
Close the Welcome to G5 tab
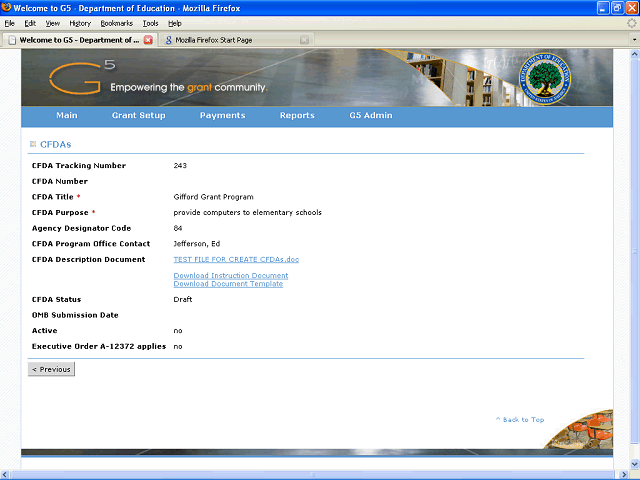(148, 40)
